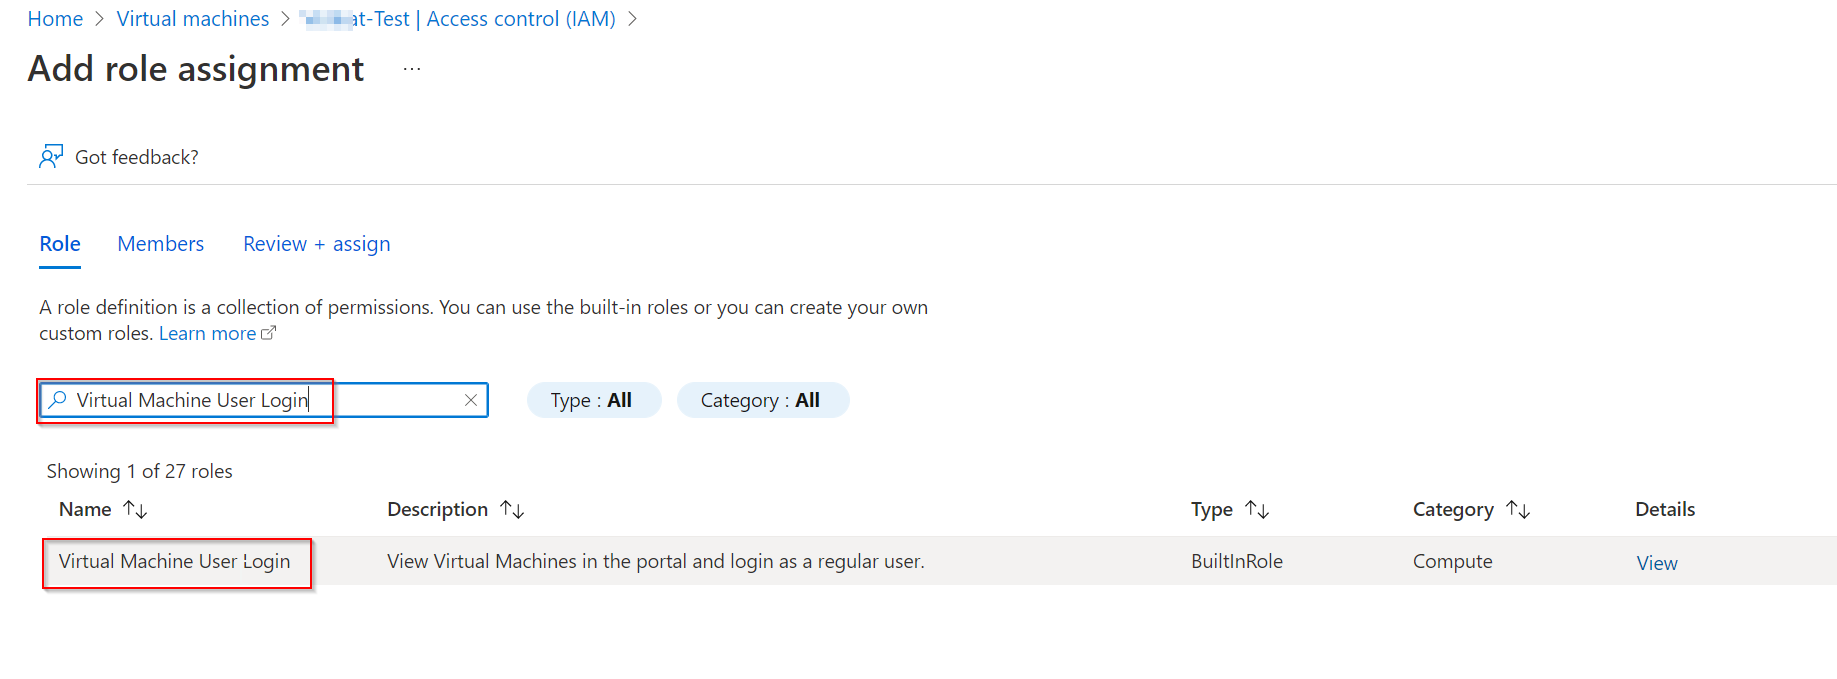Click Showing 1 of 27 roles text

pos(139,471)
